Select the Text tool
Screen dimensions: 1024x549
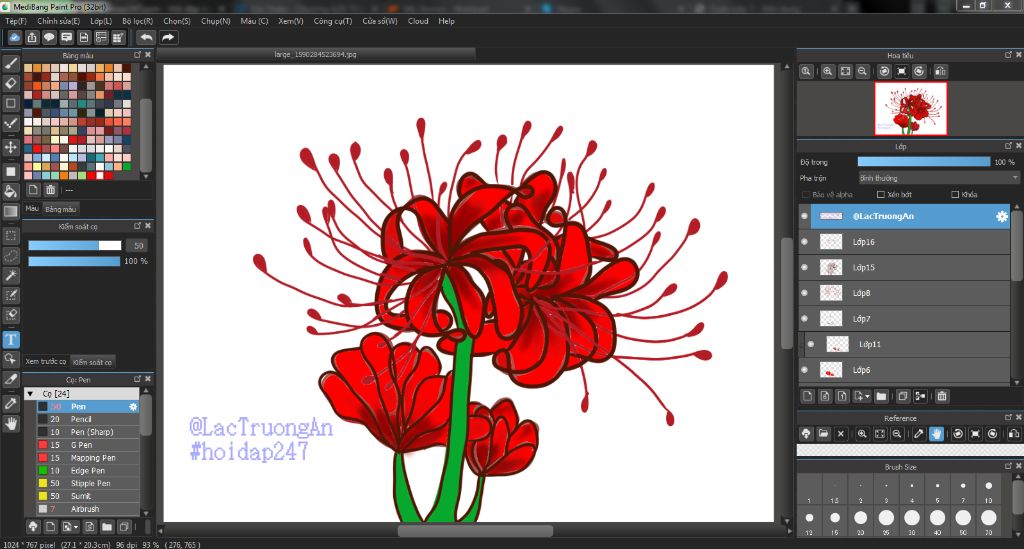pos(10,339)
